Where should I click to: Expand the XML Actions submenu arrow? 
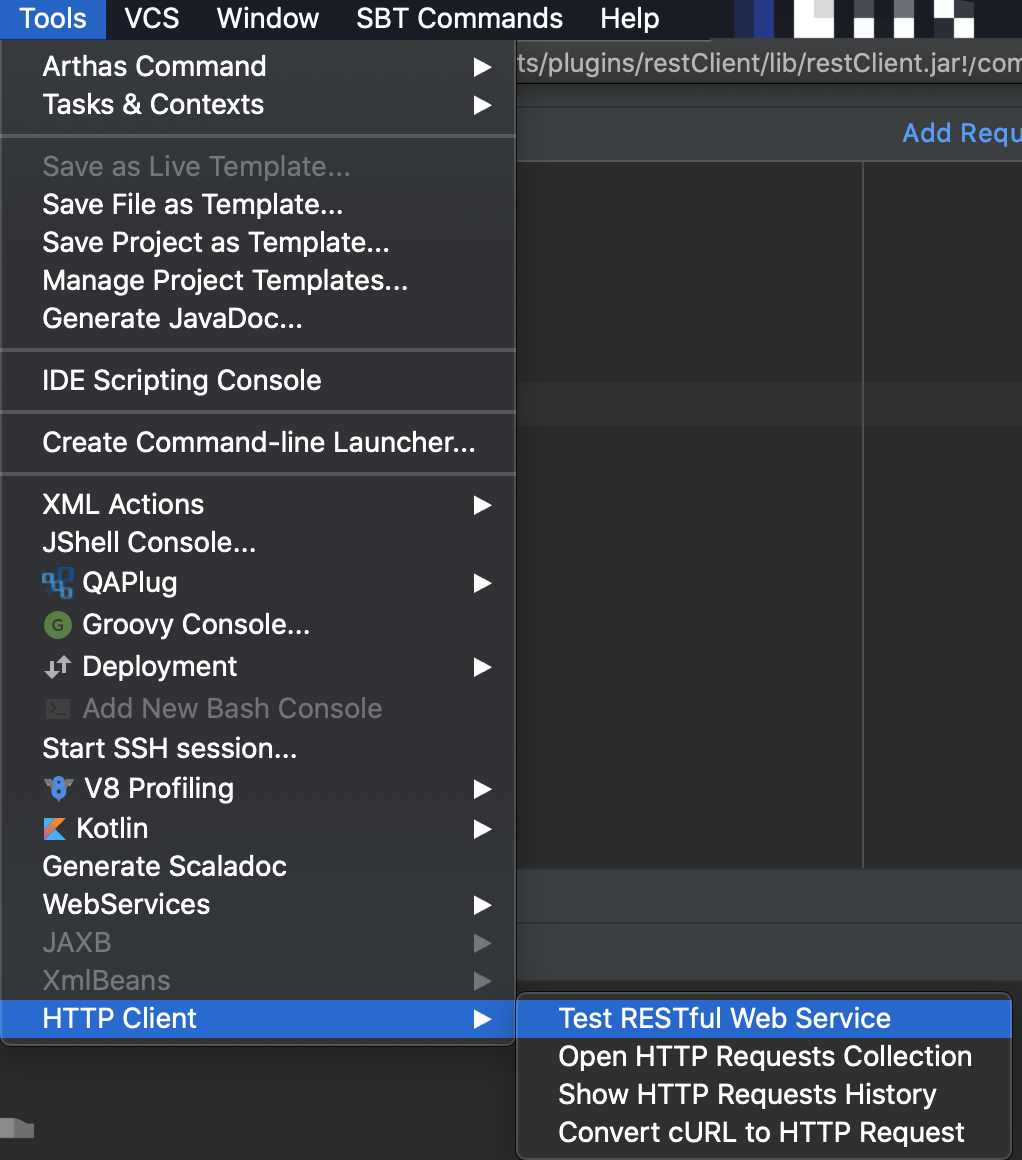[x=483, y=505]
